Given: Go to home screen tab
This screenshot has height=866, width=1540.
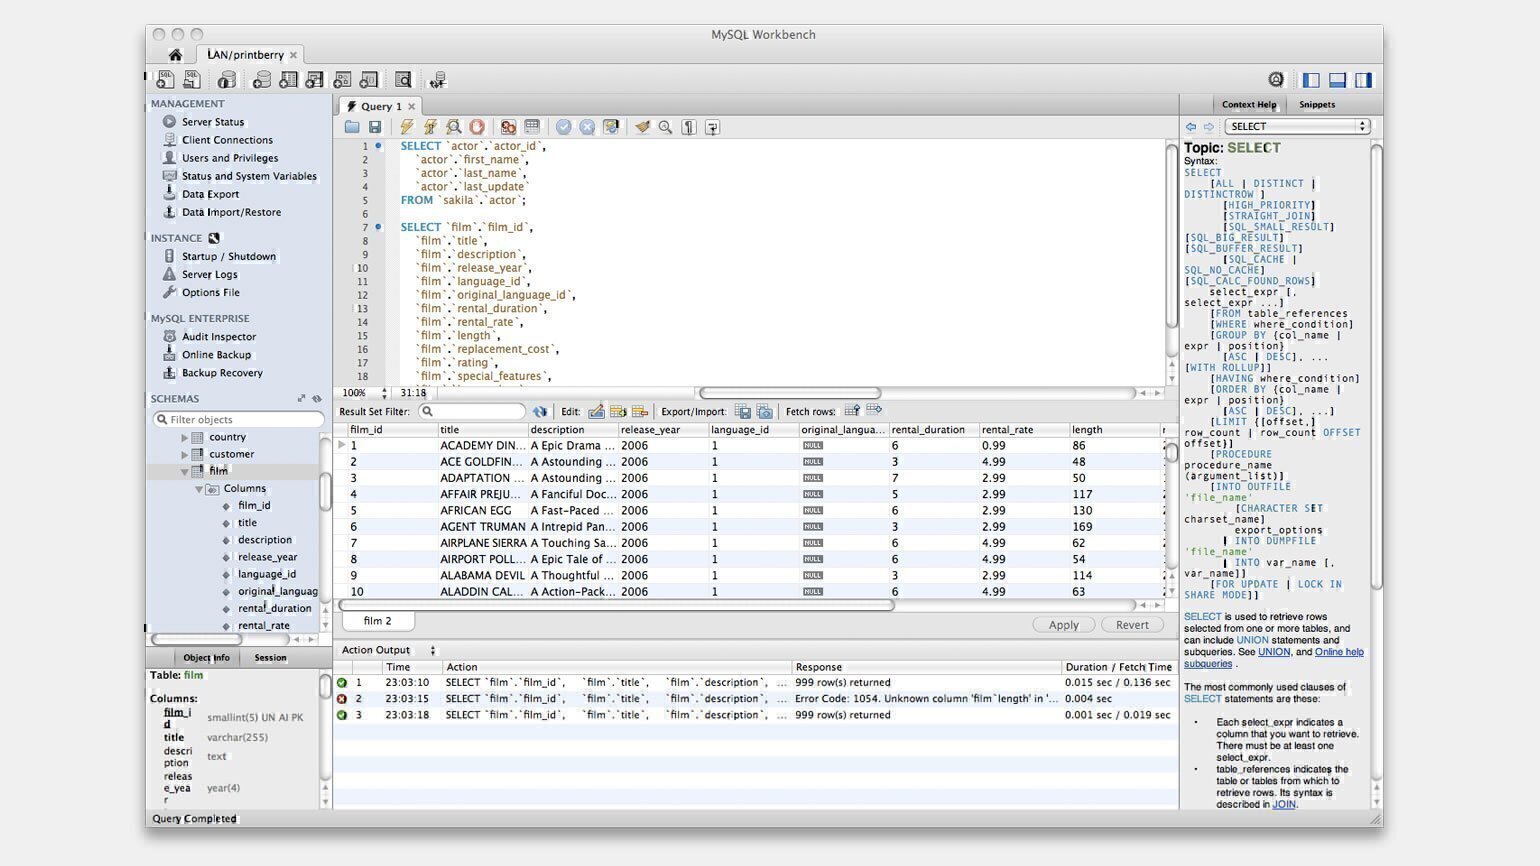Looking at the screenshot, I should (175, 55).
